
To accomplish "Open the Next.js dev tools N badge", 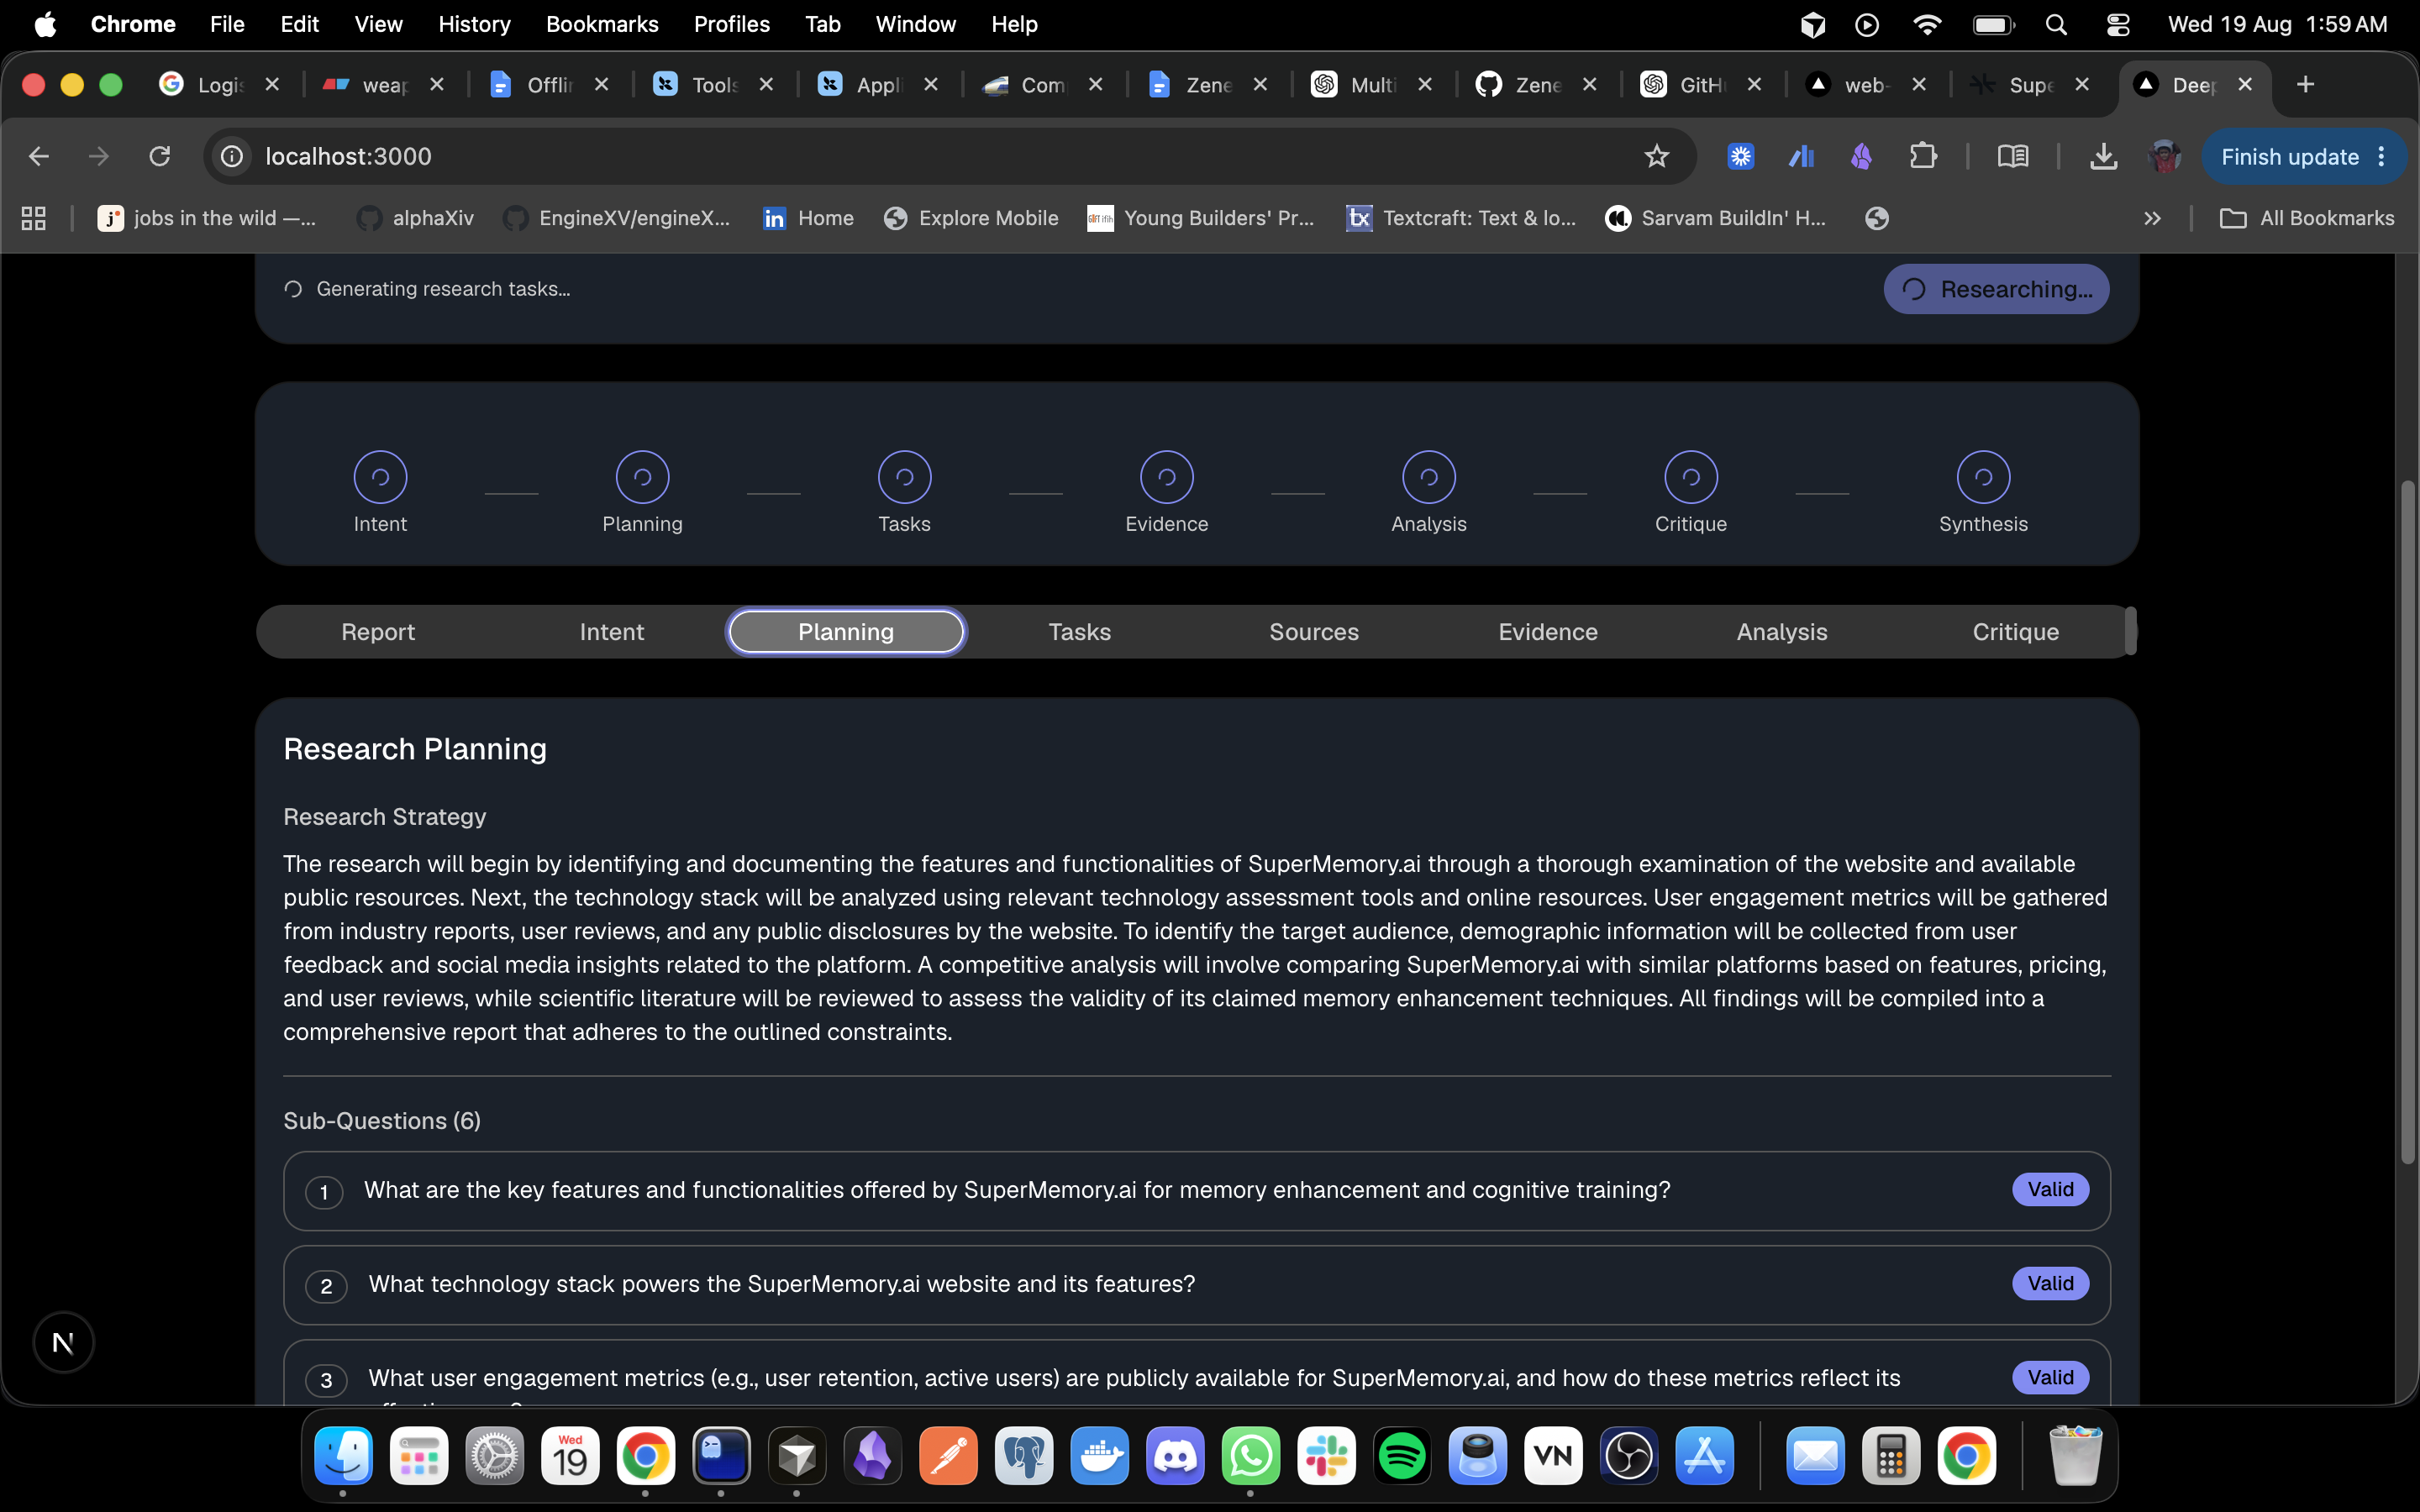I will pos(63,1342).
